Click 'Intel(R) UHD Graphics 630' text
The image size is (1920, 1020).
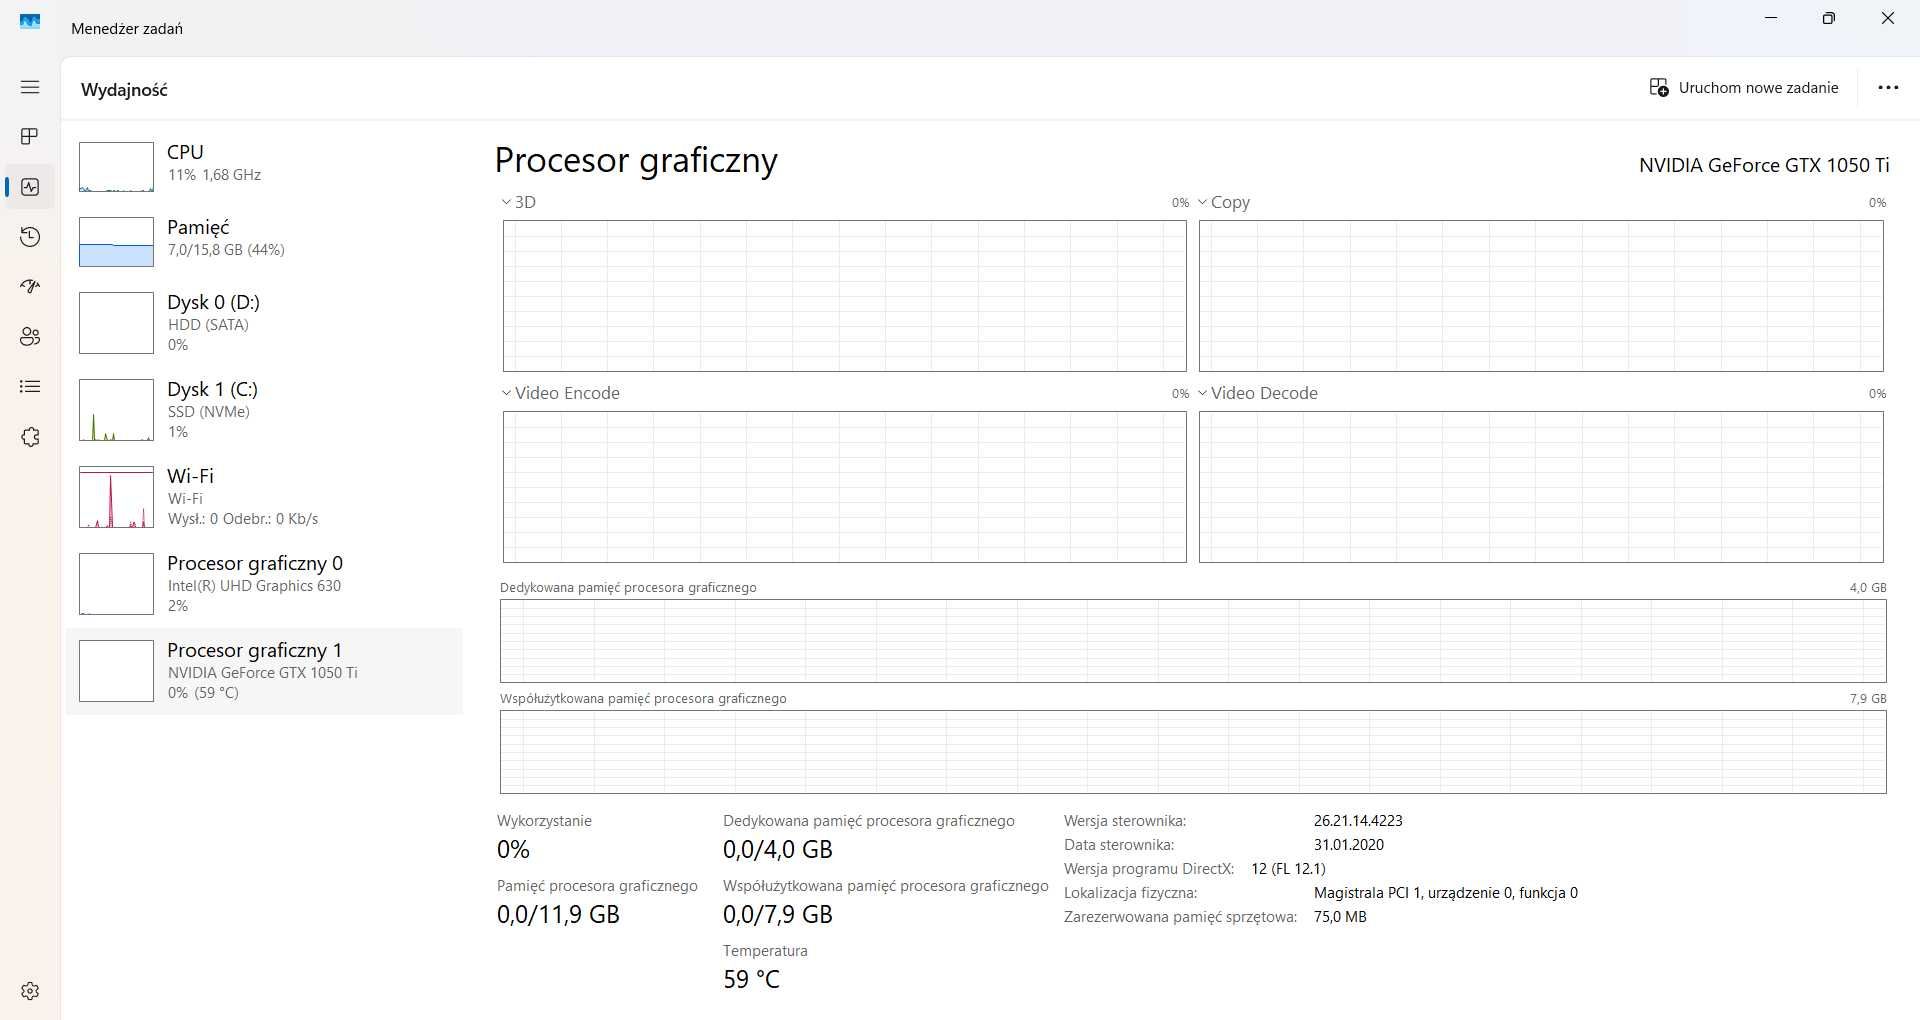[x=254, y=585]
